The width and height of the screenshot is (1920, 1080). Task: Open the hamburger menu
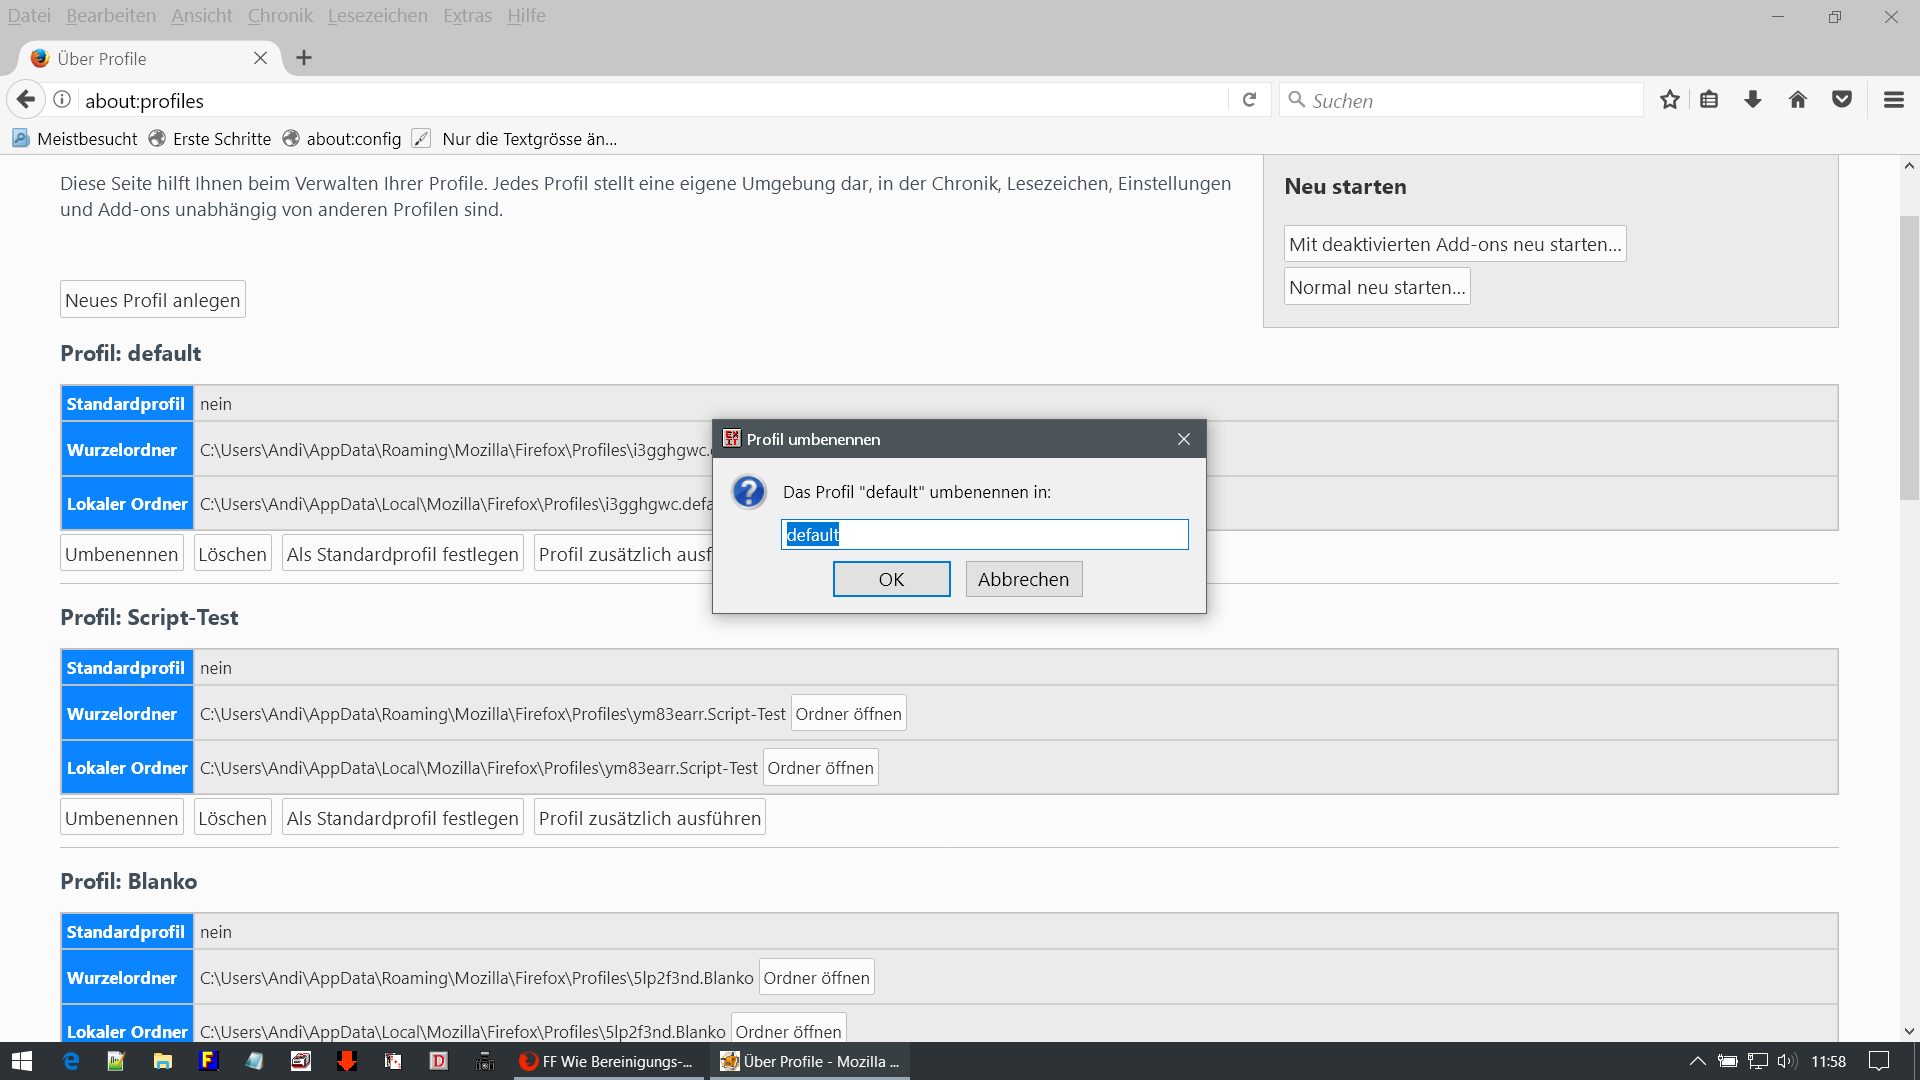[x=1893, y=100]
